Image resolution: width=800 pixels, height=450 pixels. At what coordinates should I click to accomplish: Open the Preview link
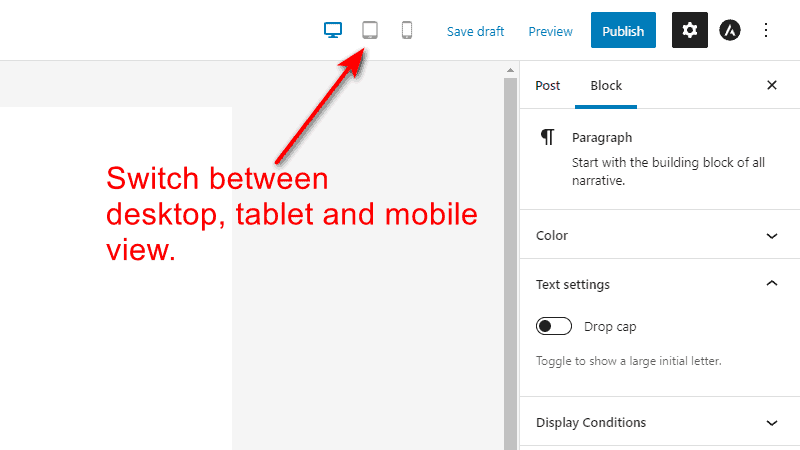(x=550, y=31)
